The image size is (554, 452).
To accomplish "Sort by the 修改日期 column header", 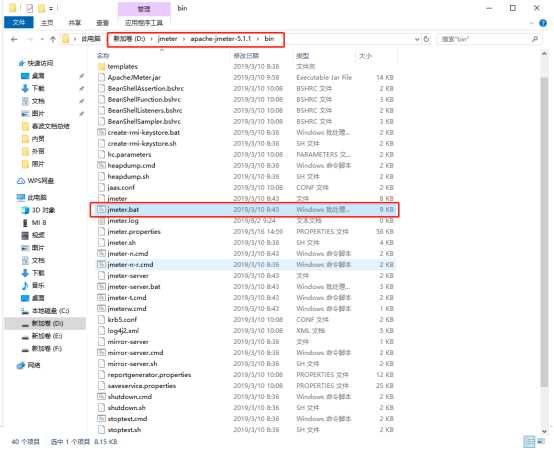I will [x=246, y=55].
